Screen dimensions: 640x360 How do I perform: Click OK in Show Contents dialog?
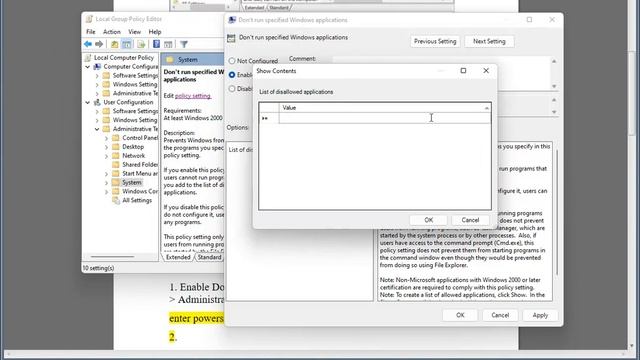click(x=429, y=220)
